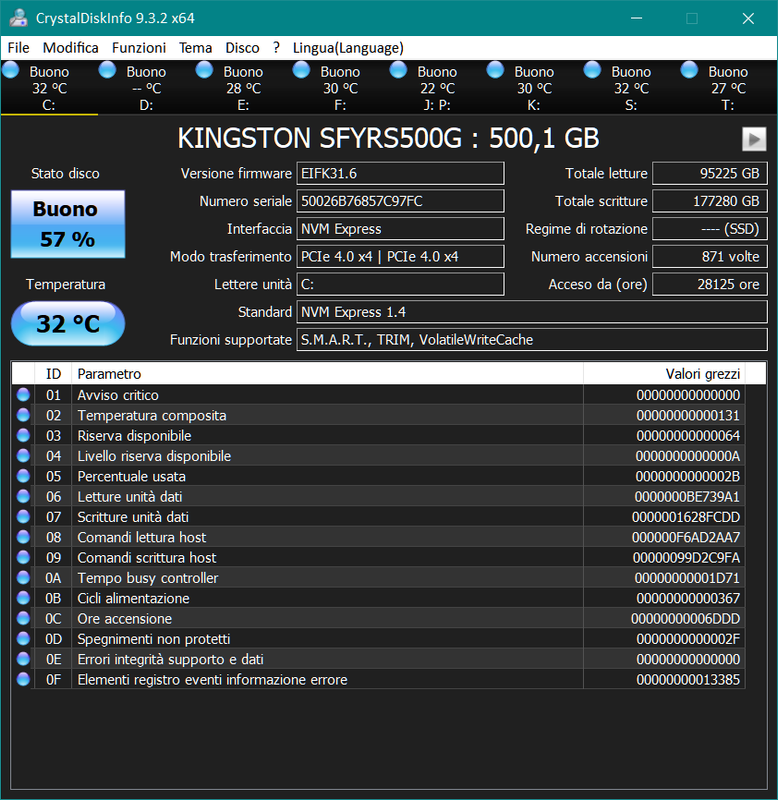Click status icon for Tempo busy controller

click(x=23, y=578)
